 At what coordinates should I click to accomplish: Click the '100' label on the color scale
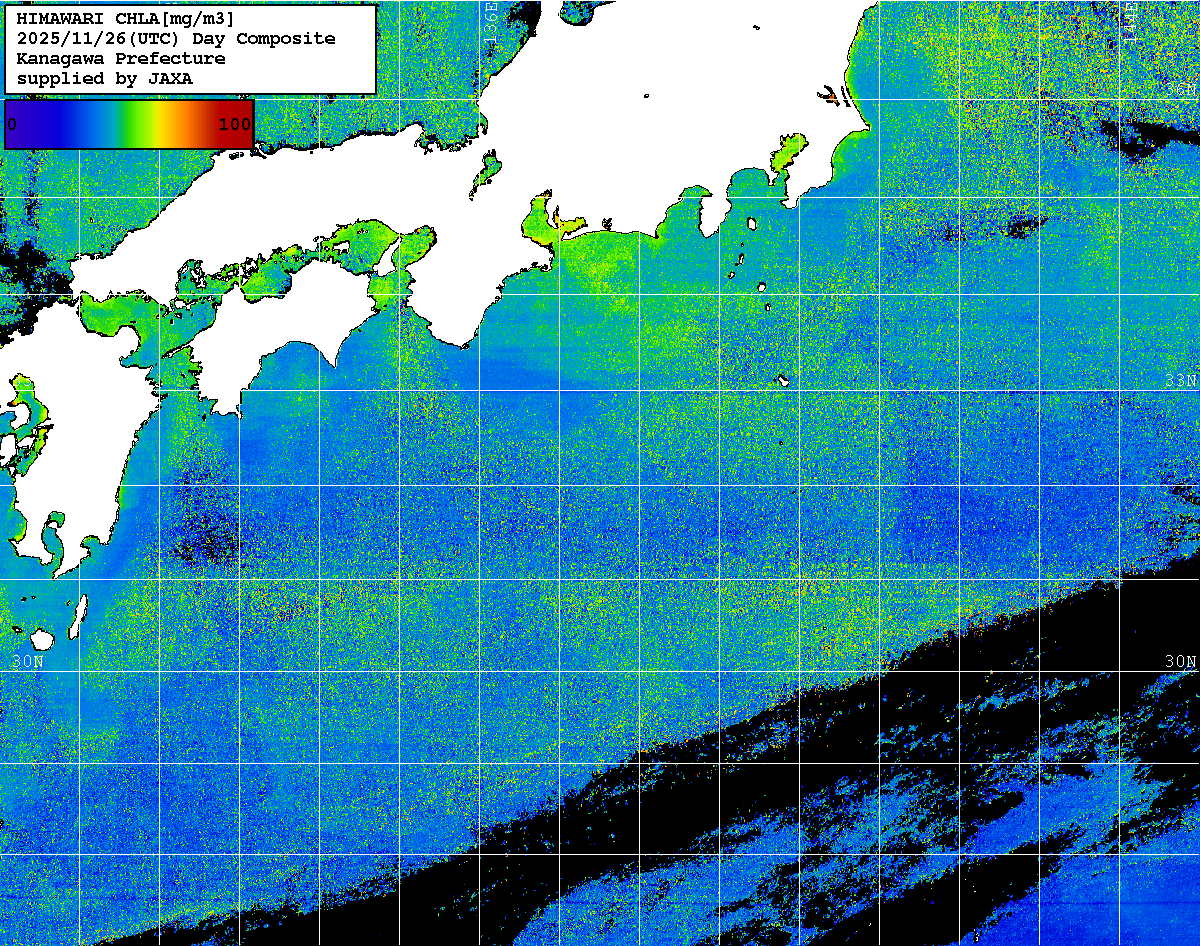[x=234, y=124]
